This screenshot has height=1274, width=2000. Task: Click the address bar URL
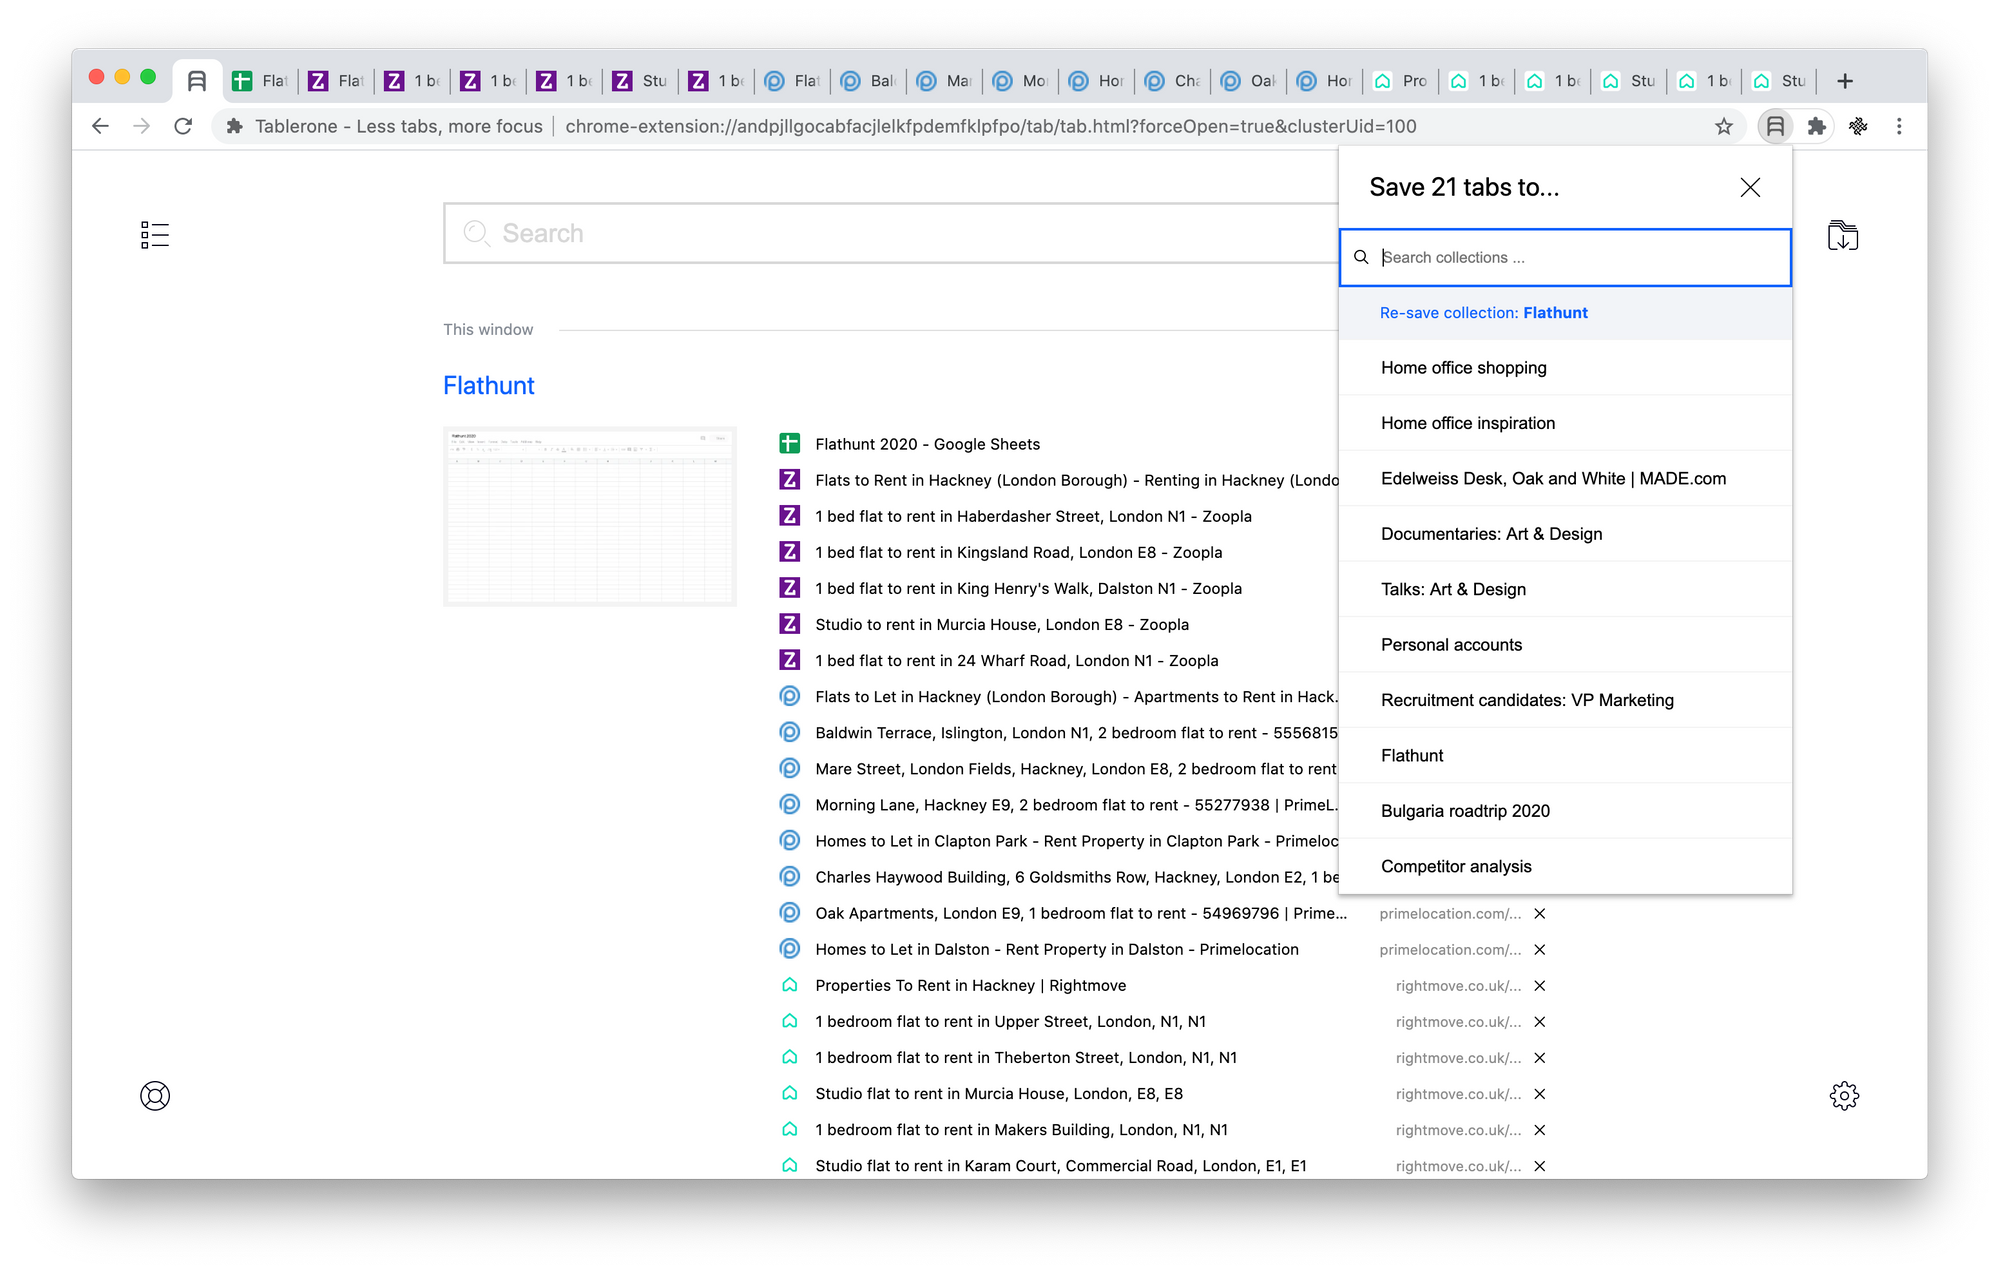point(990,126)
